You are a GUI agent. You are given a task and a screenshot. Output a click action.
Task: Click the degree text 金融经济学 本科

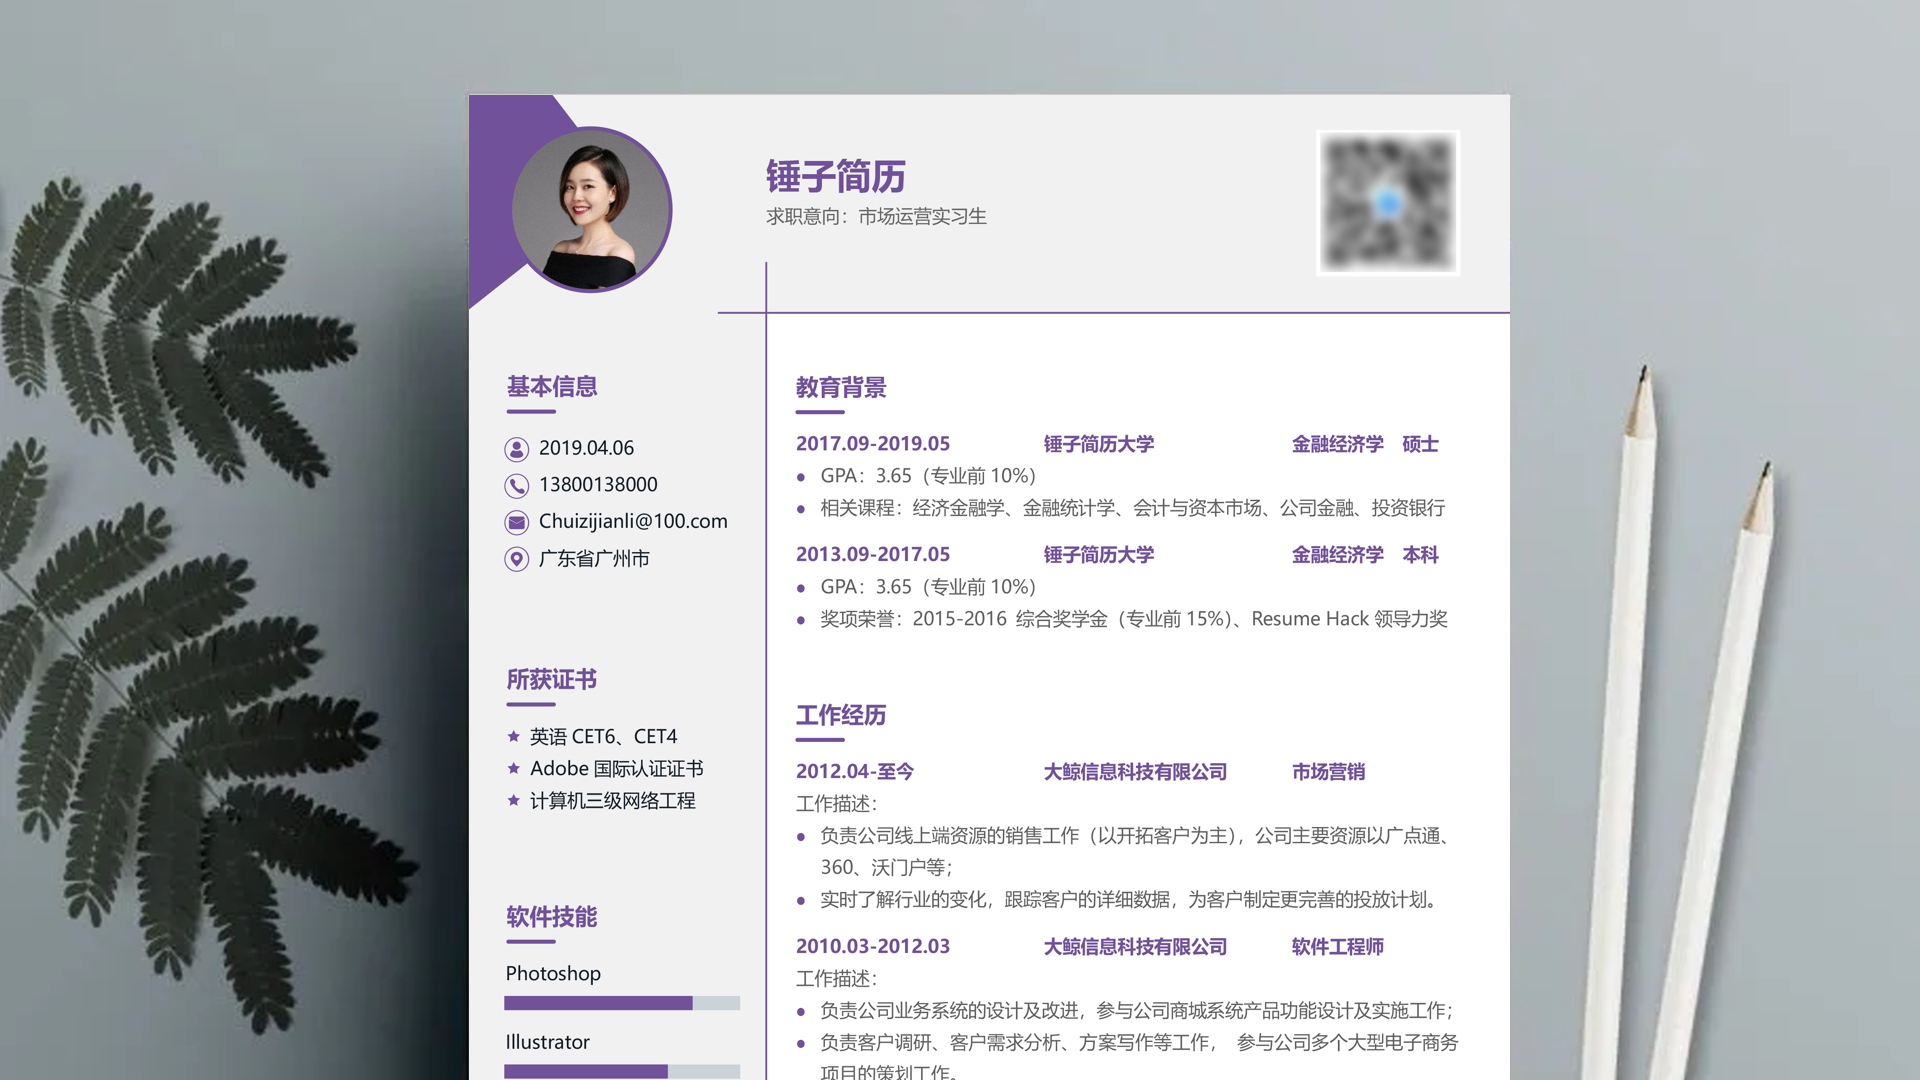[x=1365, y=554]
